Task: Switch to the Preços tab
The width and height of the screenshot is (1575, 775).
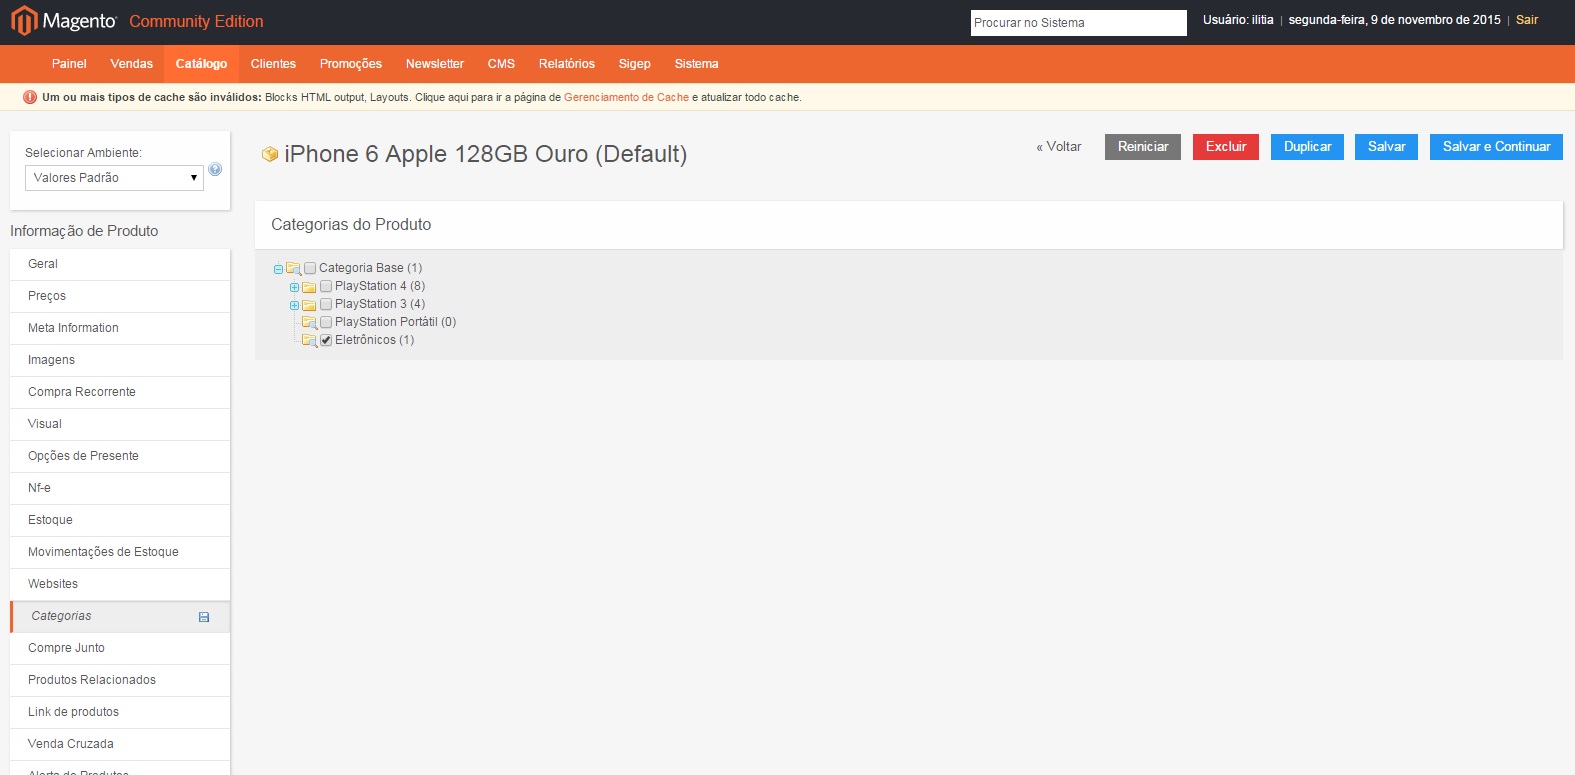Action: [120, 296]
